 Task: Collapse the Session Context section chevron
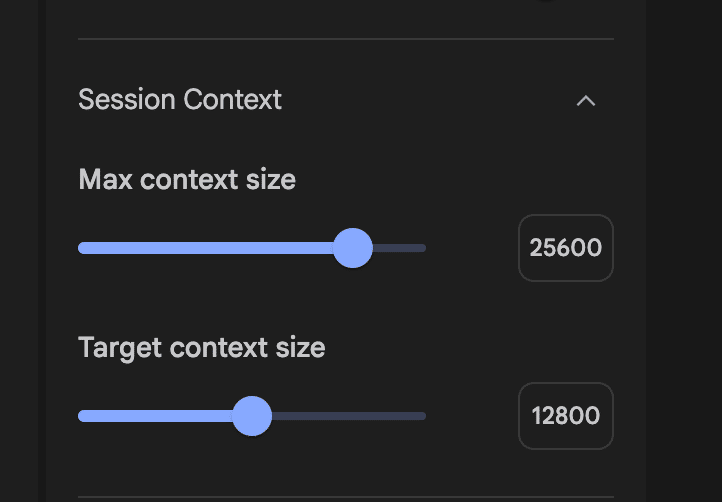click(586, 100)
